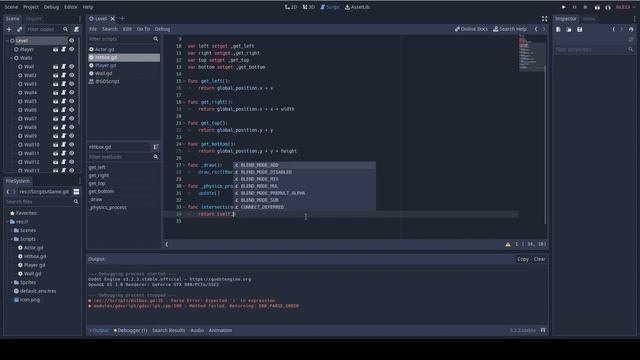Create a new resource in the Inspector
The width and height of the screenshot is (640, 360).
coord(558,29)
